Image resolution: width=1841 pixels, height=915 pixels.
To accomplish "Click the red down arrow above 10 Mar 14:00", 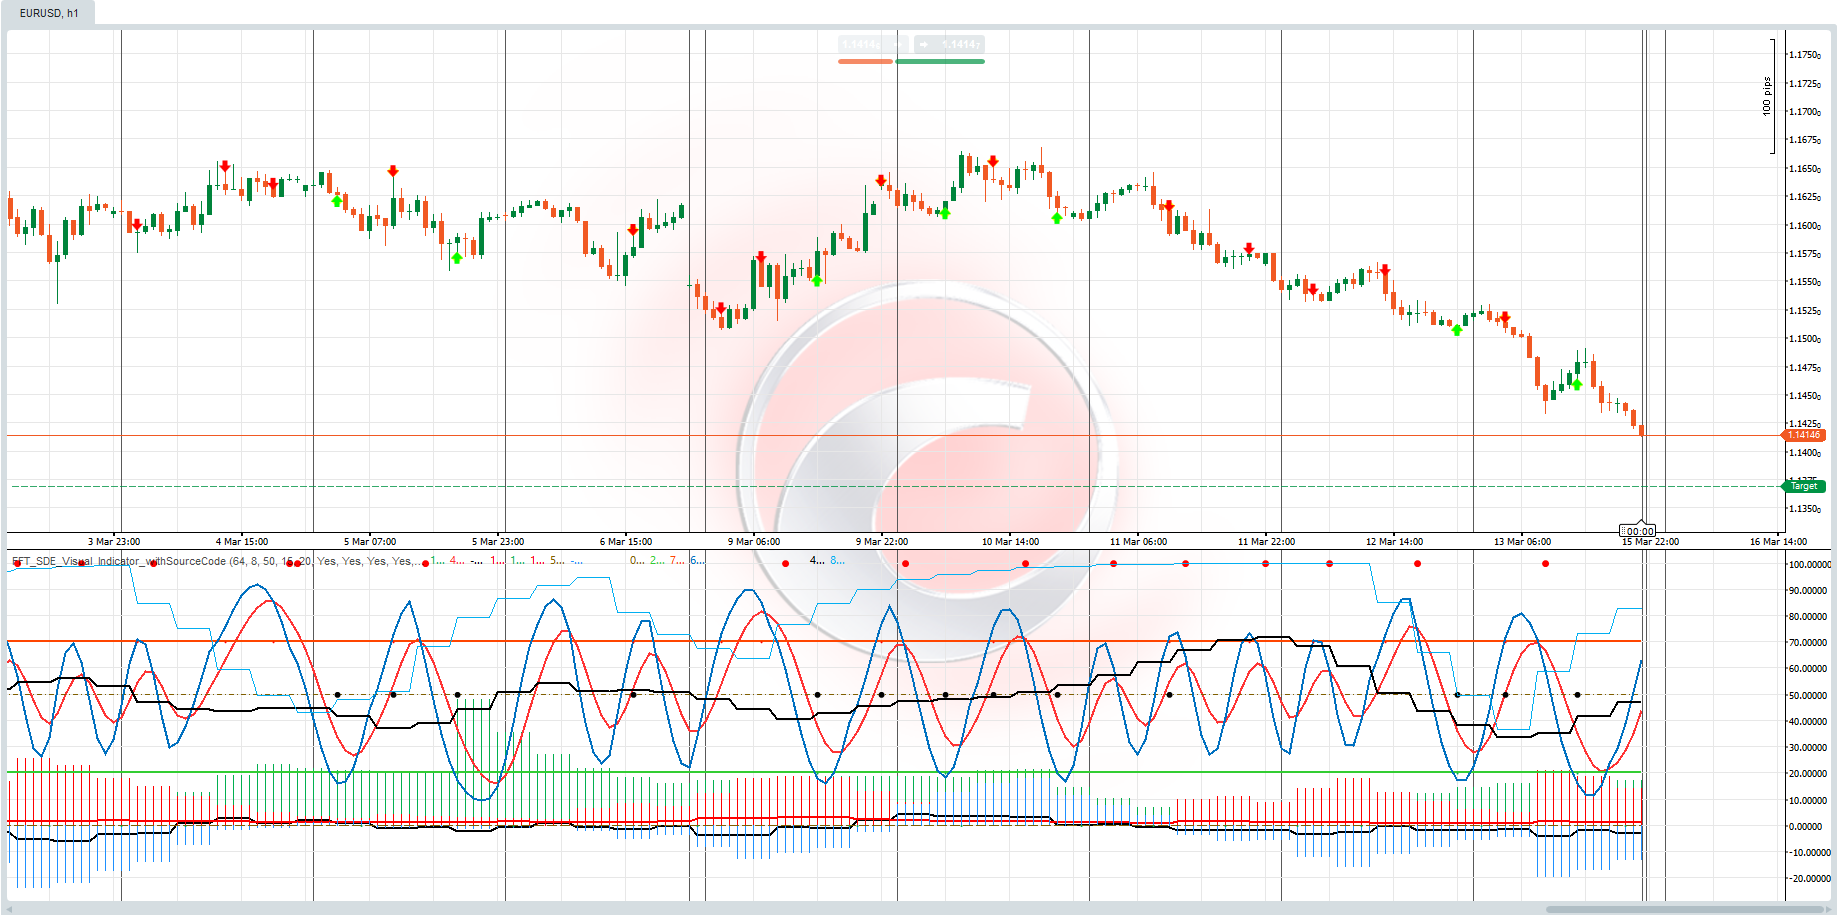I will tap(993, 161).
